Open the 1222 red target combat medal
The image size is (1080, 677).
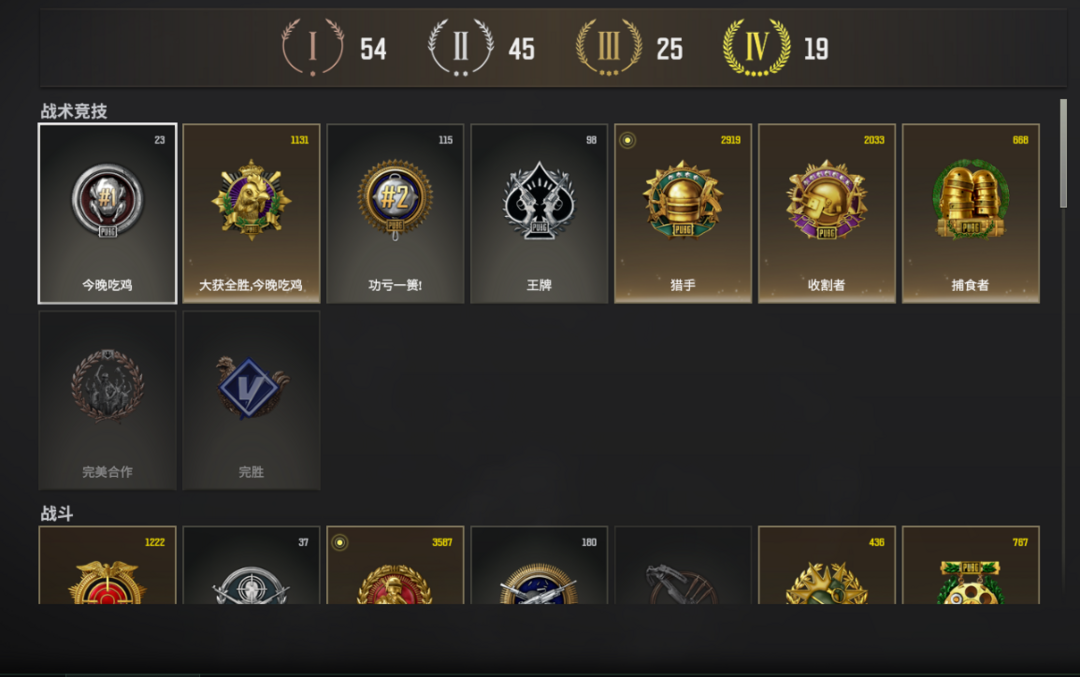click(x=107, y=565)
